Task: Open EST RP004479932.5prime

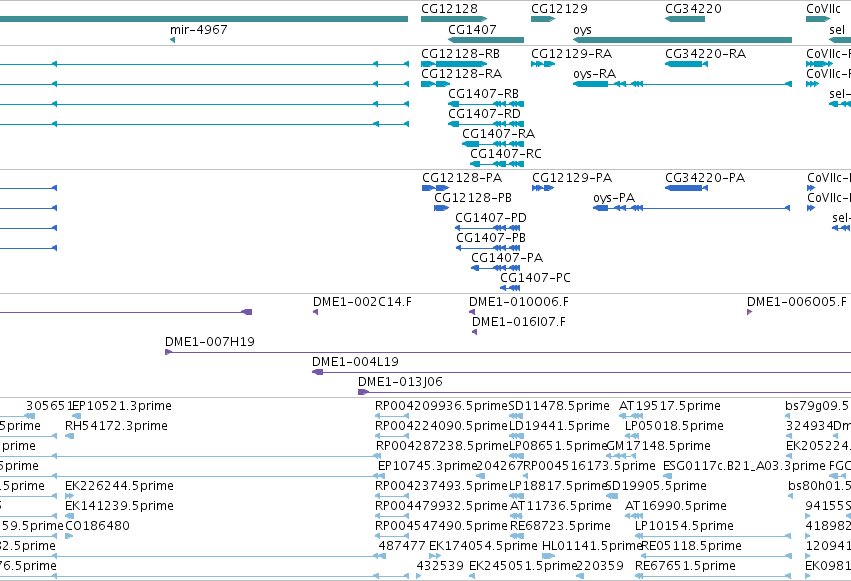Action: pyautogui.click(x=441, y=506)
